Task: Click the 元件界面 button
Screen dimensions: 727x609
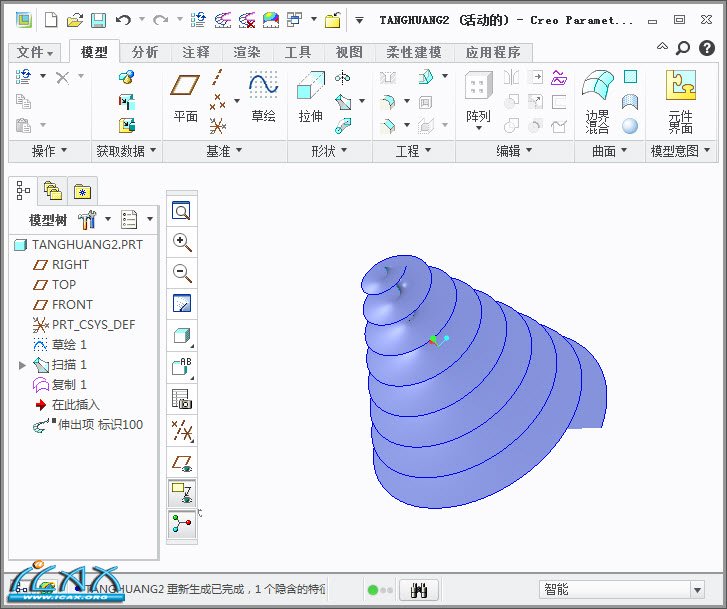Action: (x=680, y=100)
